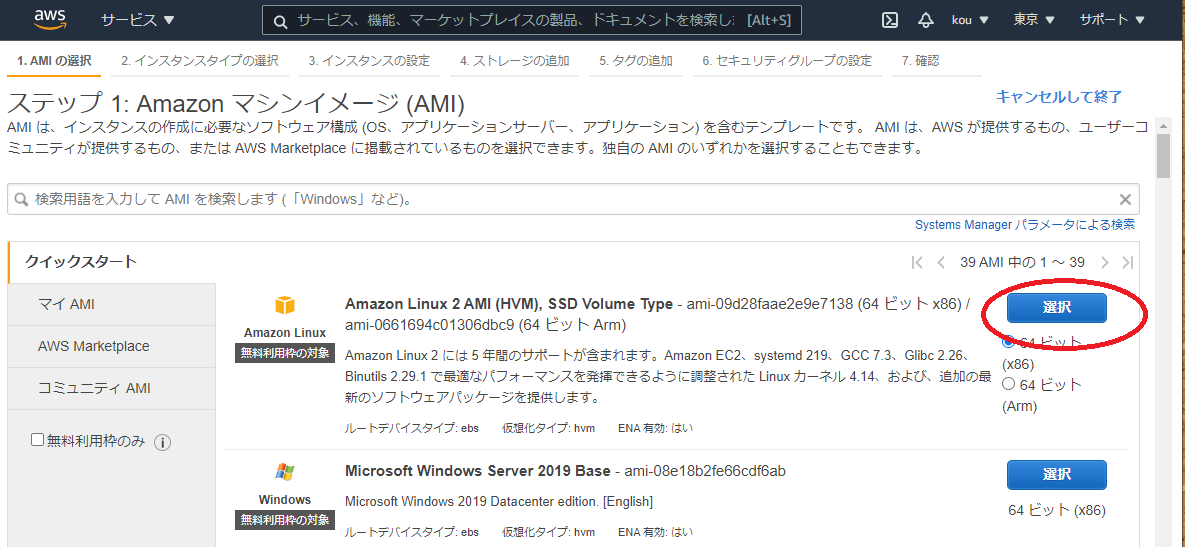The image size is (1185, 547).
Task: Open the notifications bell icon
Action: [926, 20]
